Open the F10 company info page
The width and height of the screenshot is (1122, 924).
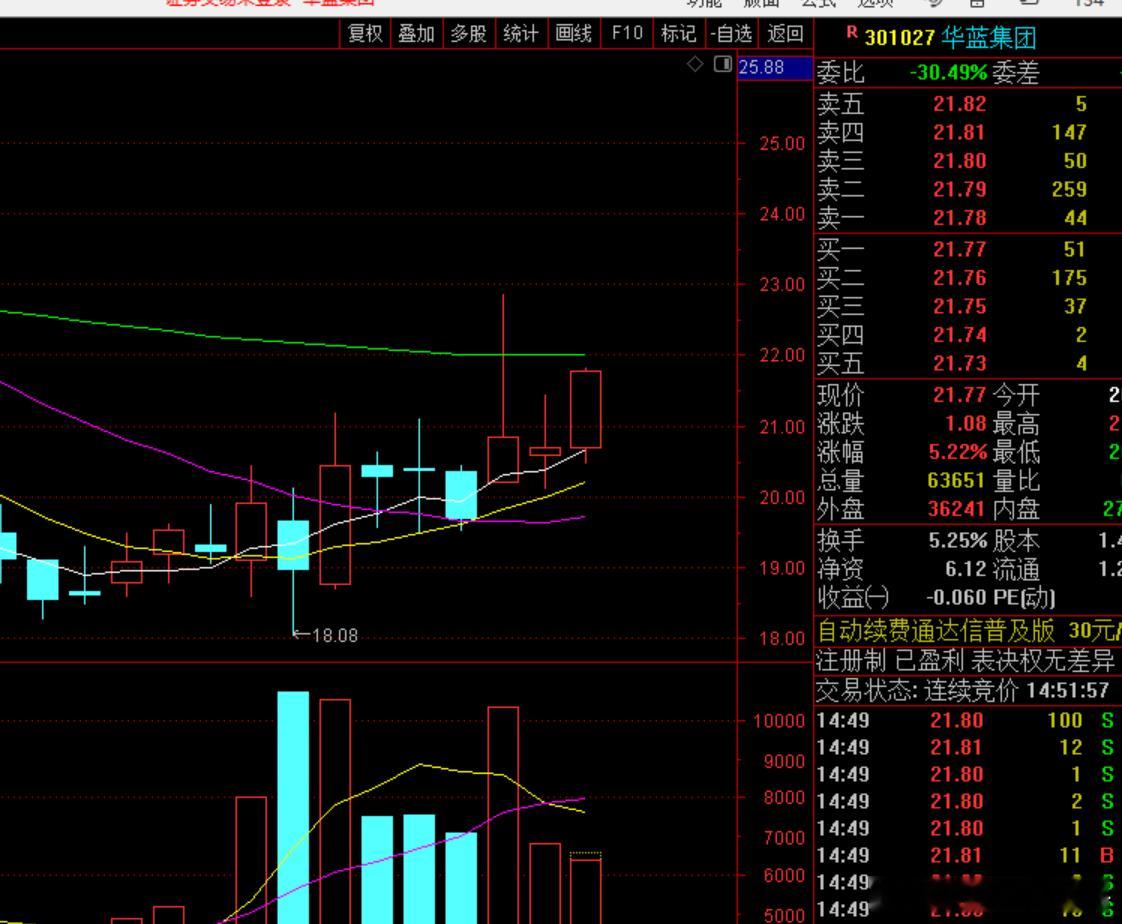tap(627, 34)
